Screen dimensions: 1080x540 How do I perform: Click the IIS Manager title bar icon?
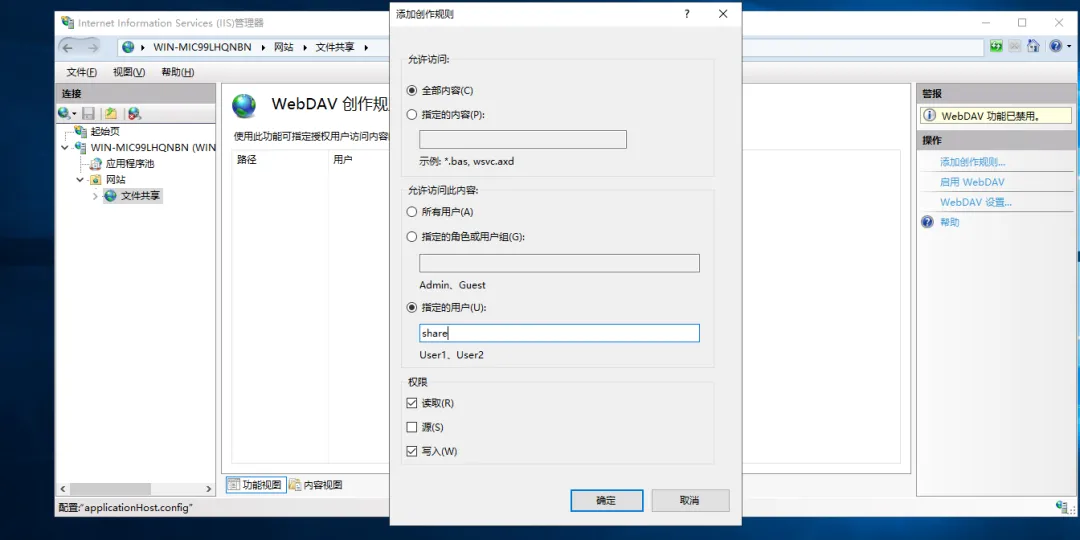click(x=68, y=22)
